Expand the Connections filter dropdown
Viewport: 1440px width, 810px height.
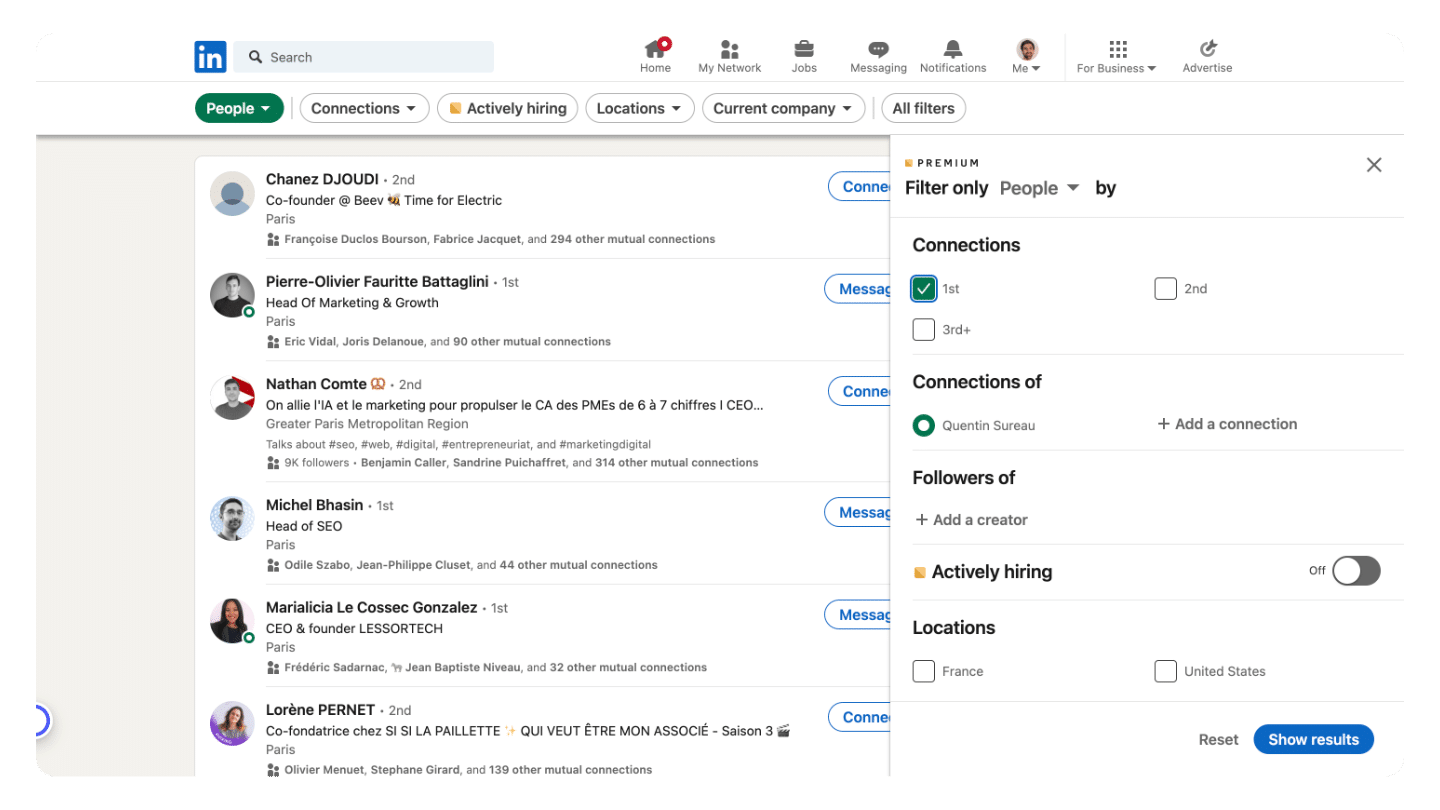click(x=365, y=108)
